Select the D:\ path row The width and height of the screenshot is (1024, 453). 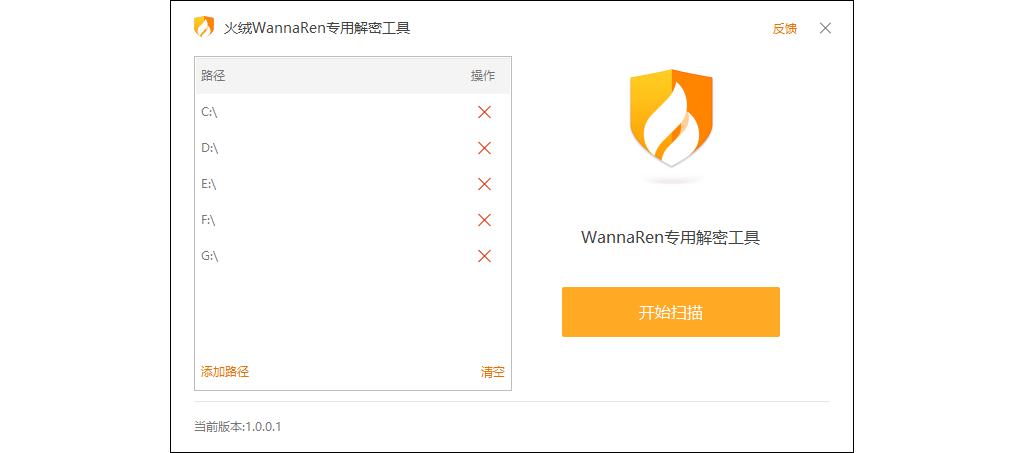coord(353,148)
